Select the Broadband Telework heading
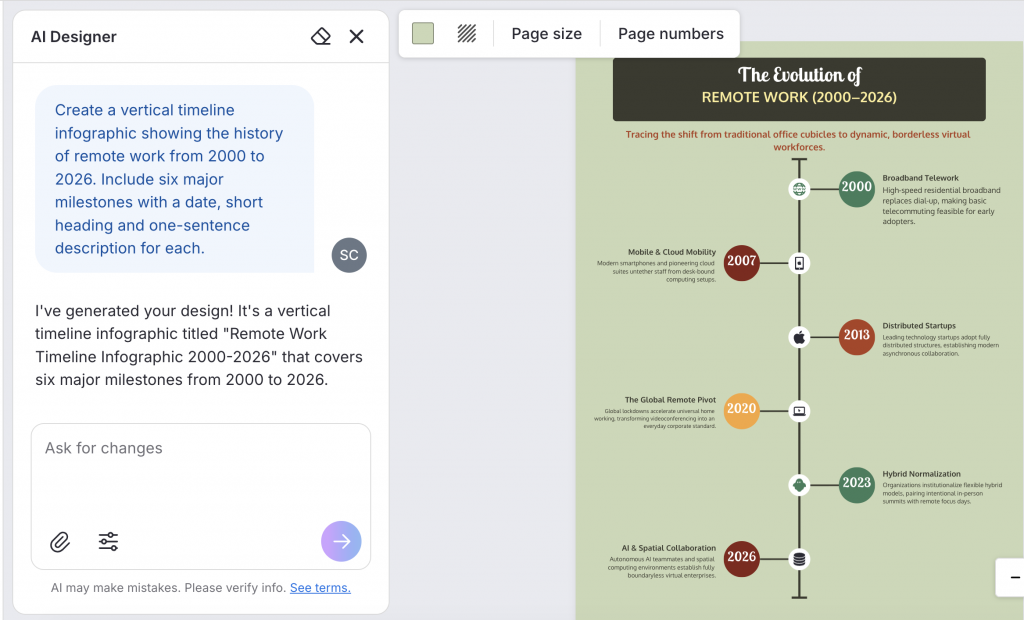The image size is (1024, 620). (920, 178)
